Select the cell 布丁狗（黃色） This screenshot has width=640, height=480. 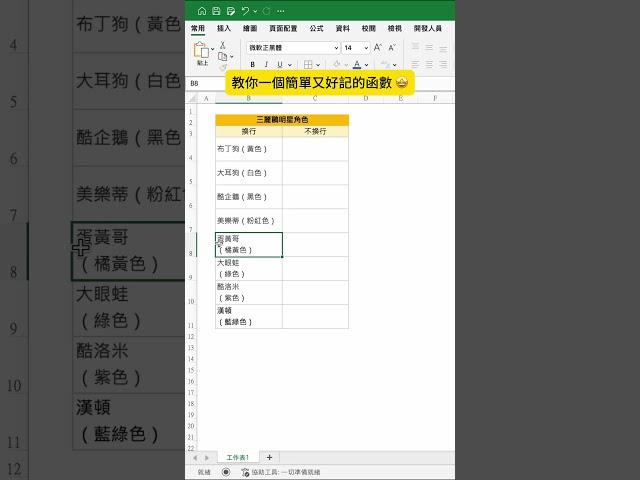249,149
